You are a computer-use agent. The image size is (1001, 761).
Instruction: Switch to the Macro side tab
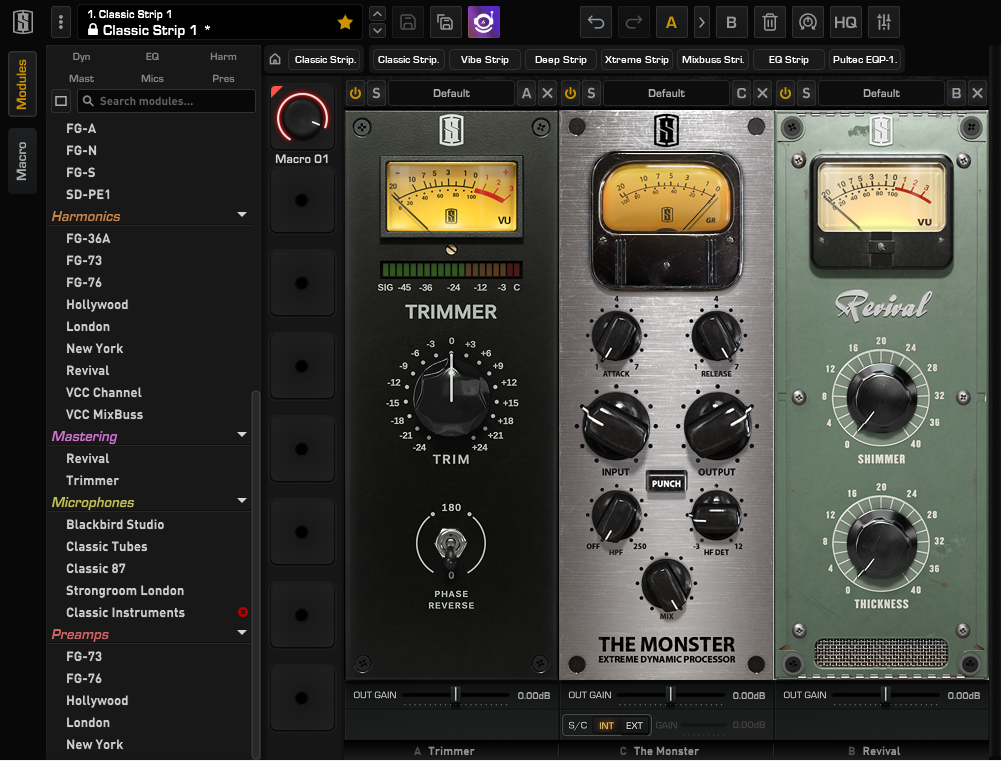(22, 161)
